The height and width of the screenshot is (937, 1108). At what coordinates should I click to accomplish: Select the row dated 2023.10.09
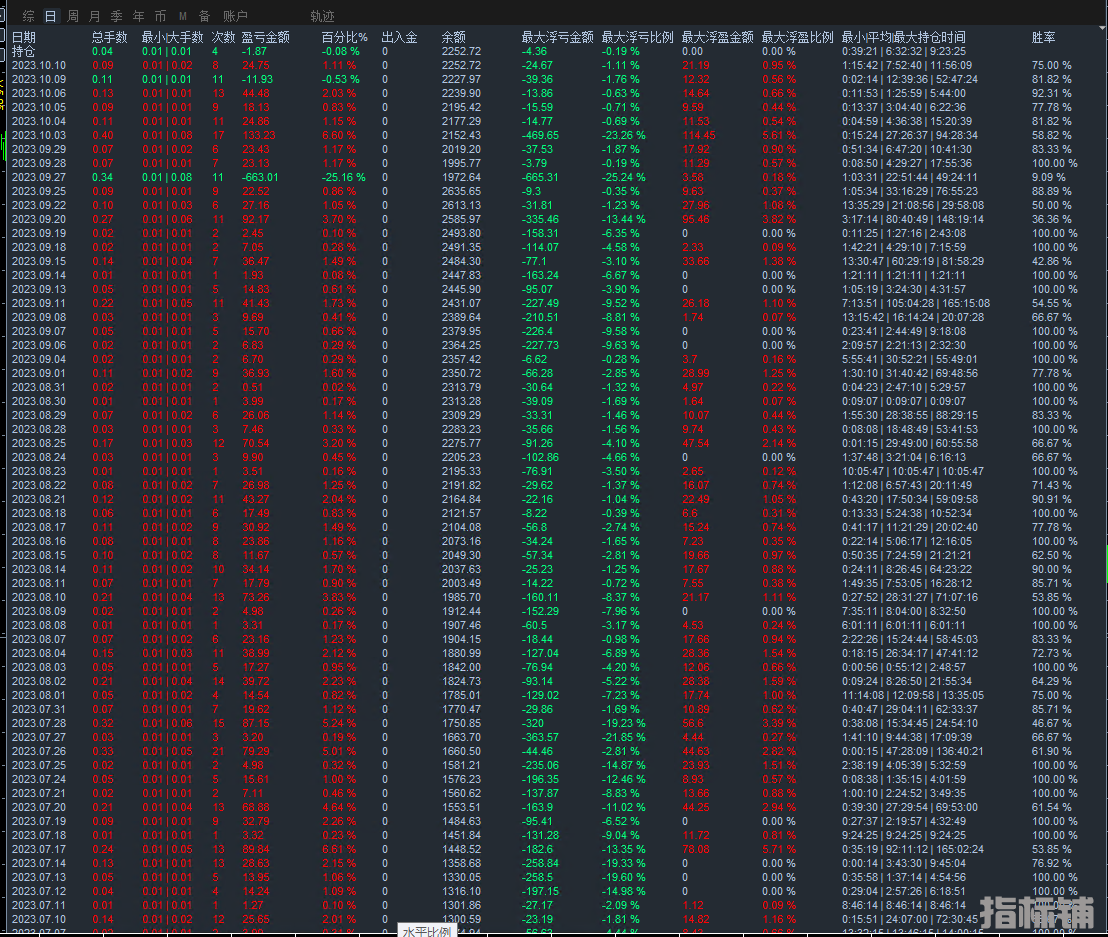coord(555,79)
